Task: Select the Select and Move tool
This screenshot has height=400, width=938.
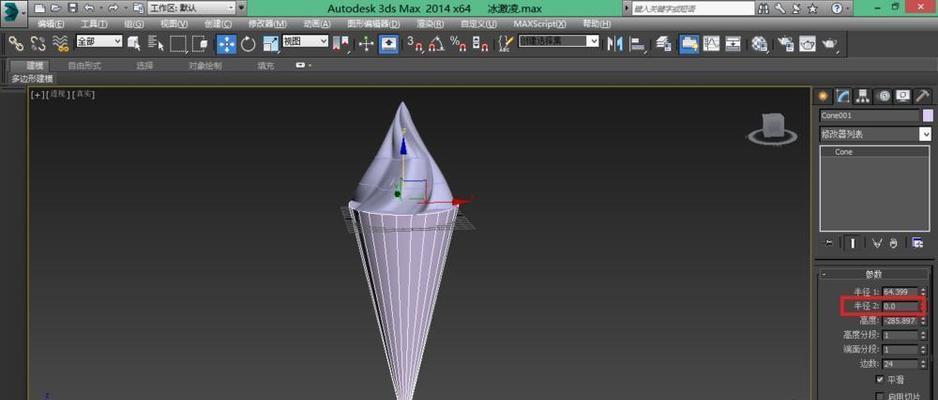Action: [x=226, y=43]
